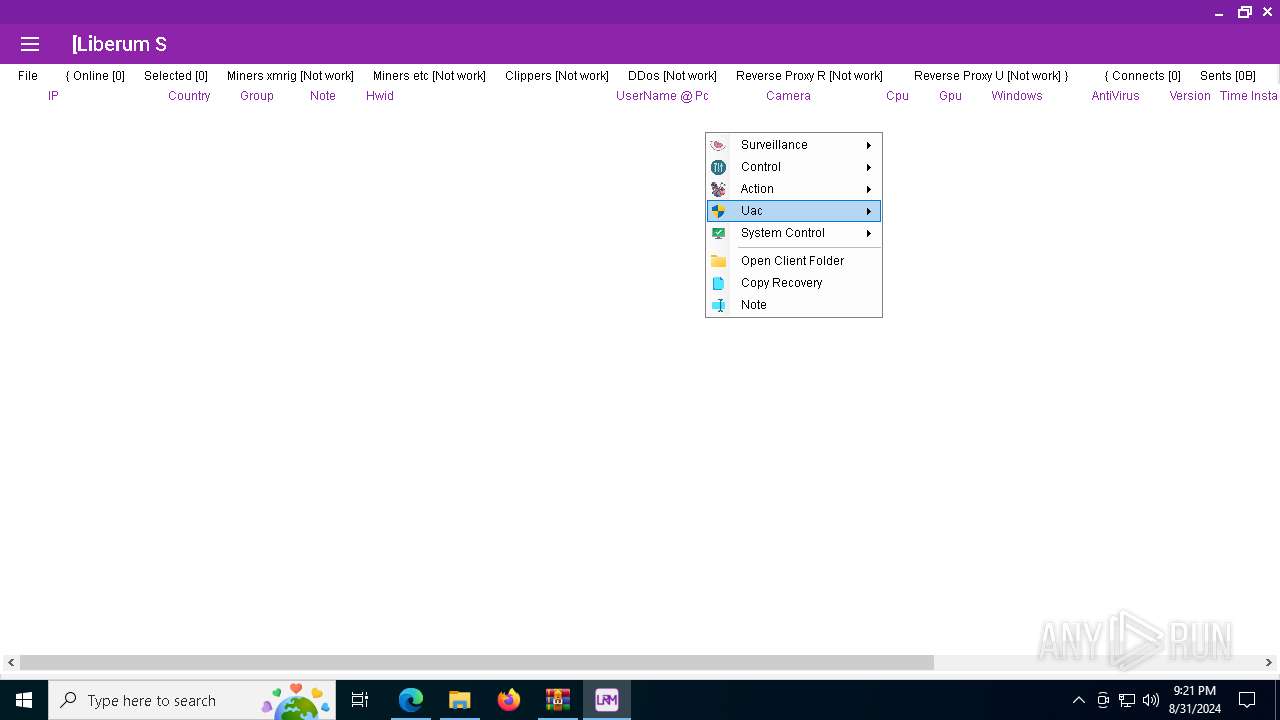The width and height of the screenshot is (1280, 720).
Task: Open Miners etc [Not work] menu
Action: (429, 76)
